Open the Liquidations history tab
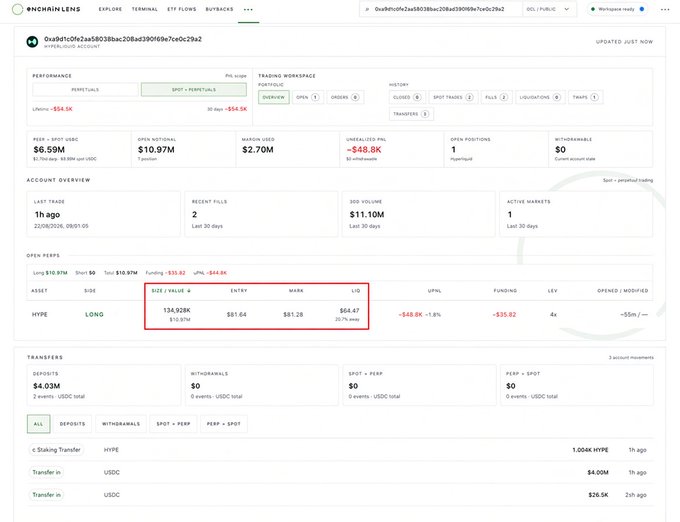 pyautogui.click(x=540, y=97)
